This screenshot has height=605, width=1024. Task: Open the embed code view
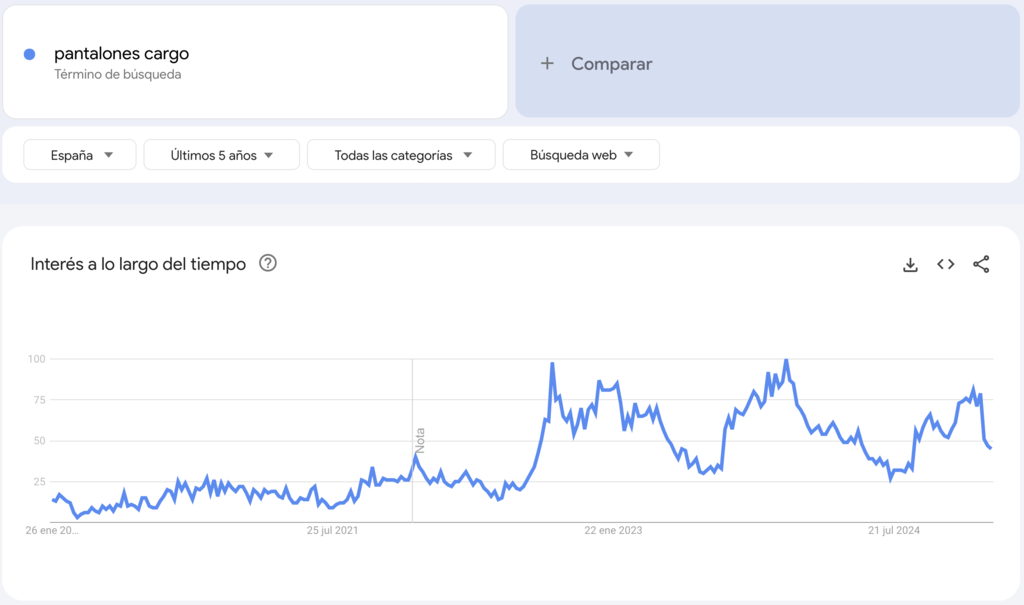coord(945,264)
